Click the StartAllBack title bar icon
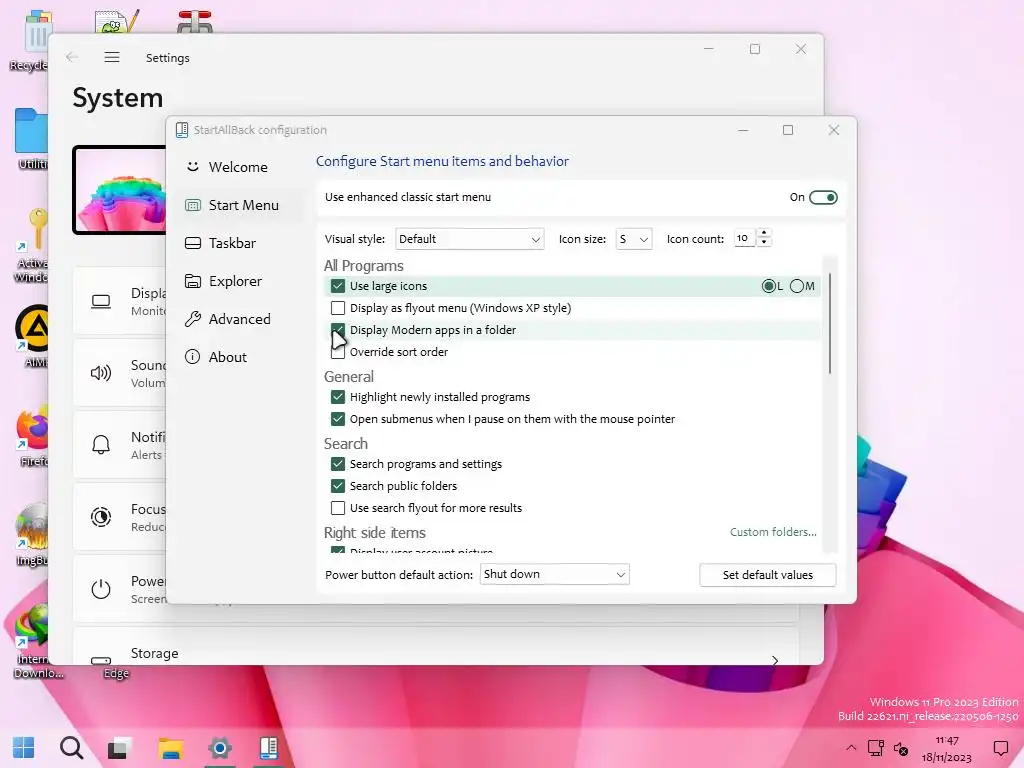1024x768 pixels. (x=182, y=130)
